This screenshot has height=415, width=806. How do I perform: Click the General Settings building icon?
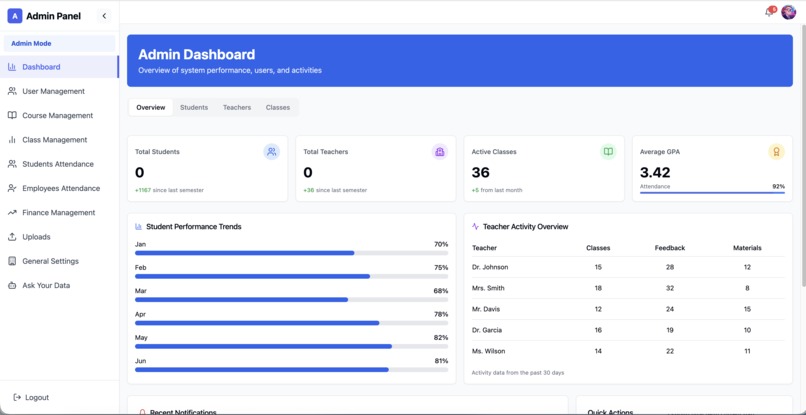pyautogui.click(x=12, y=261)
